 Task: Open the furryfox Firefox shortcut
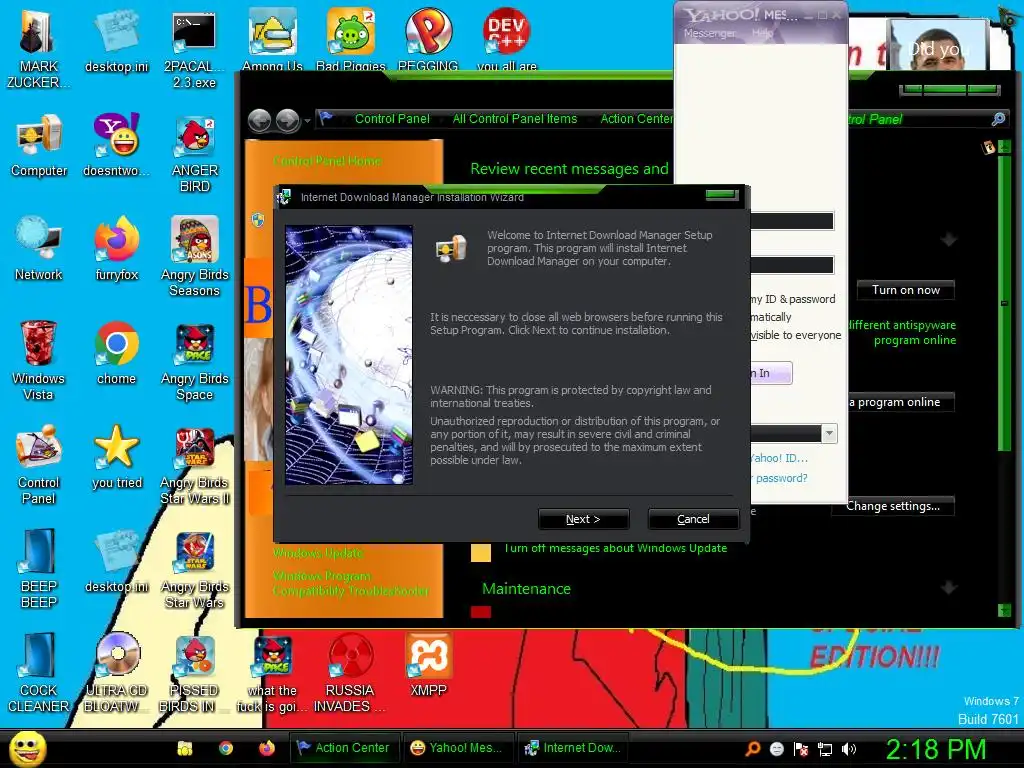tap(116, 249)
